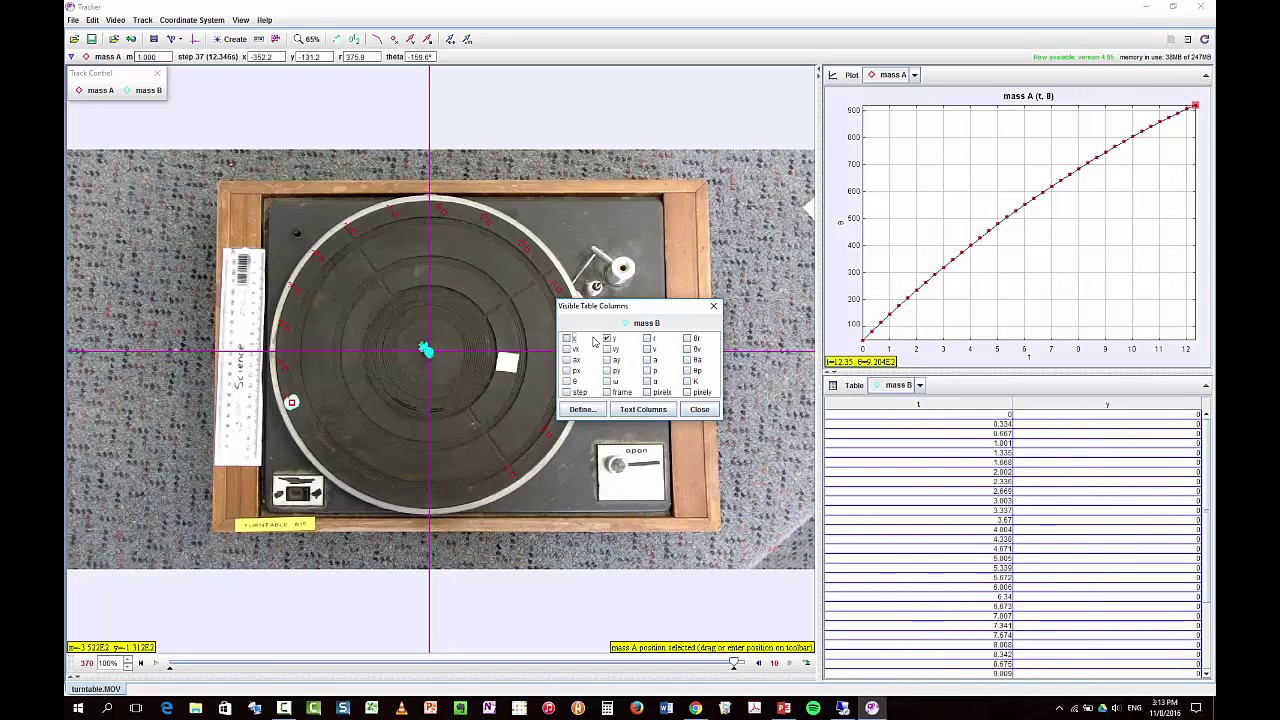Select mass B in Track Control

click(x=143, y=90)
